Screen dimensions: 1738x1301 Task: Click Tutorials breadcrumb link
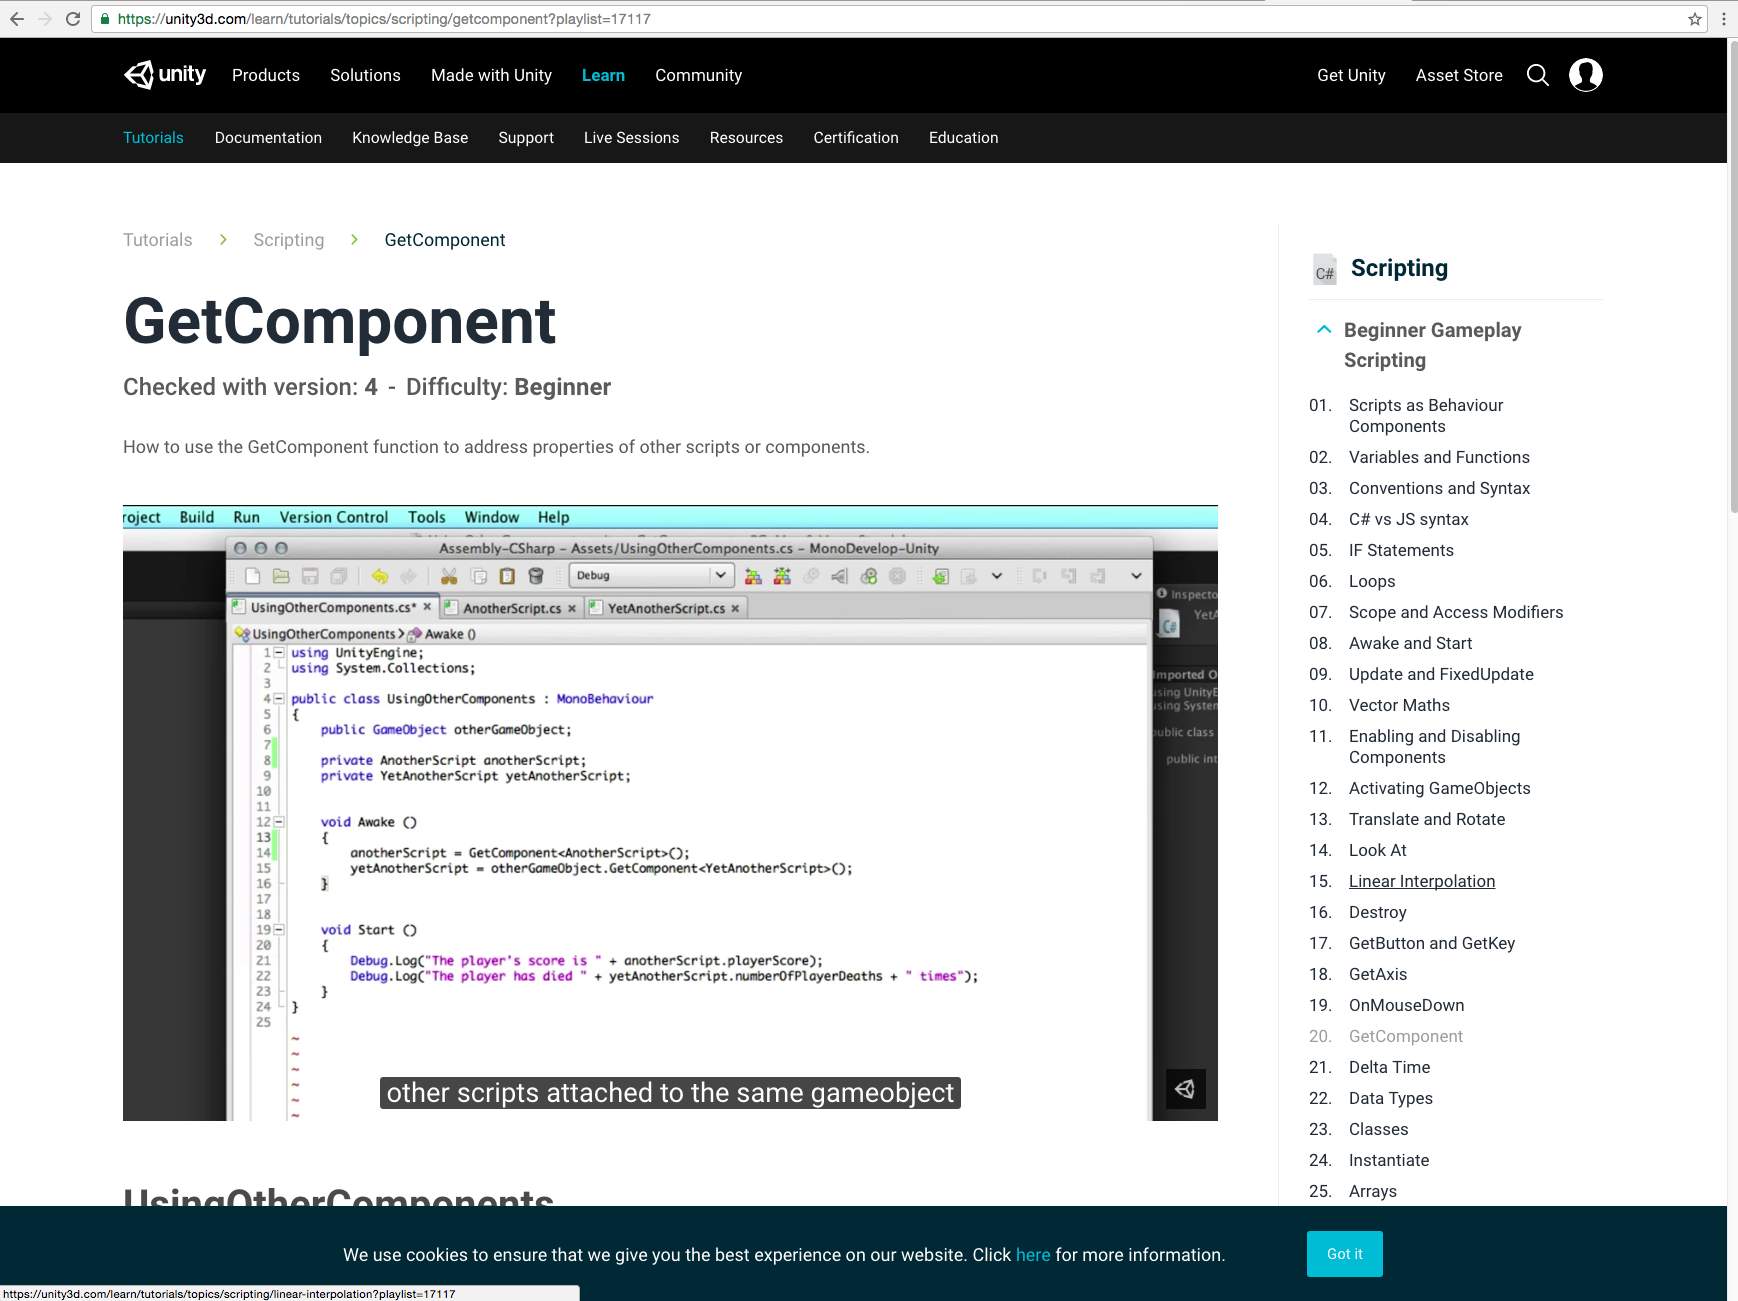coord(157,240)
